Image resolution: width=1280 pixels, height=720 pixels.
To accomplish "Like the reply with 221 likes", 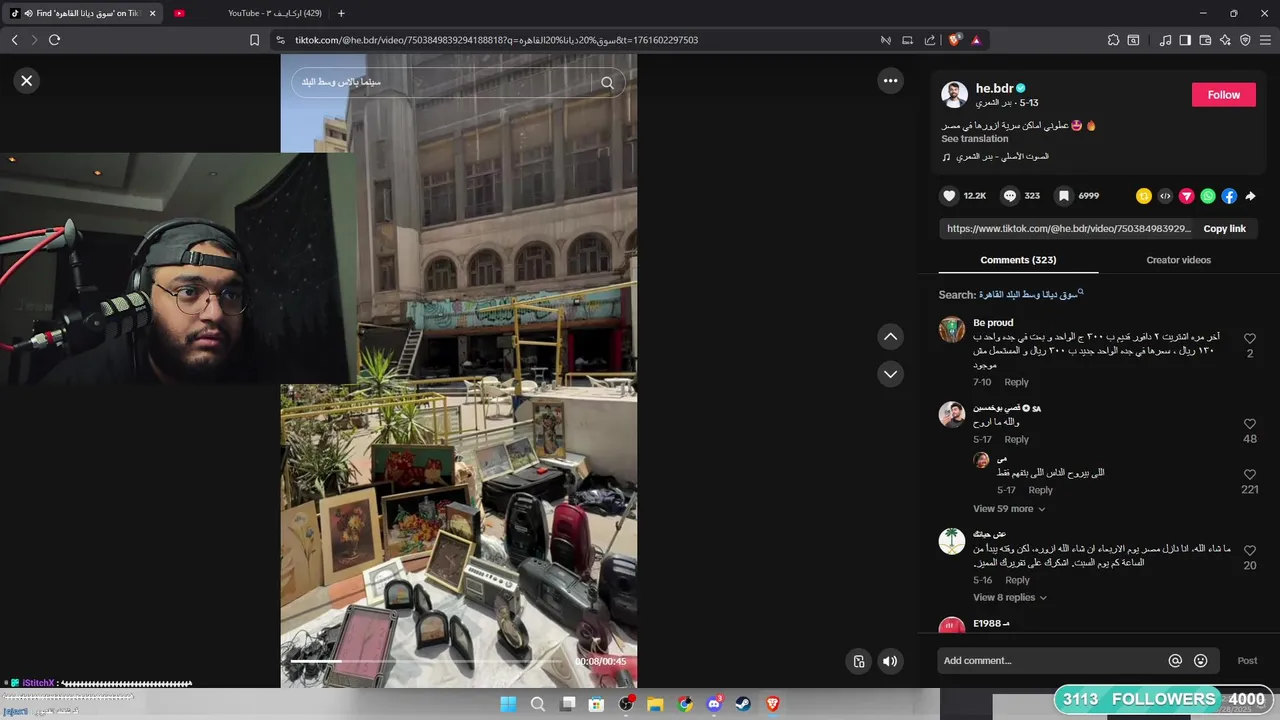I will [1250, 475].
